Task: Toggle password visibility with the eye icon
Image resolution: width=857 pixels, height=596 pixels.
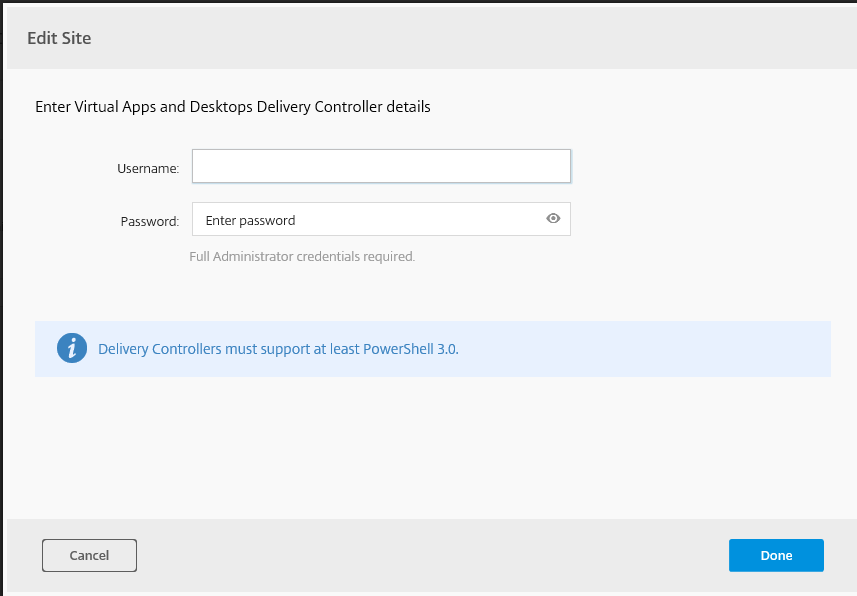Action: pos(553,219)
